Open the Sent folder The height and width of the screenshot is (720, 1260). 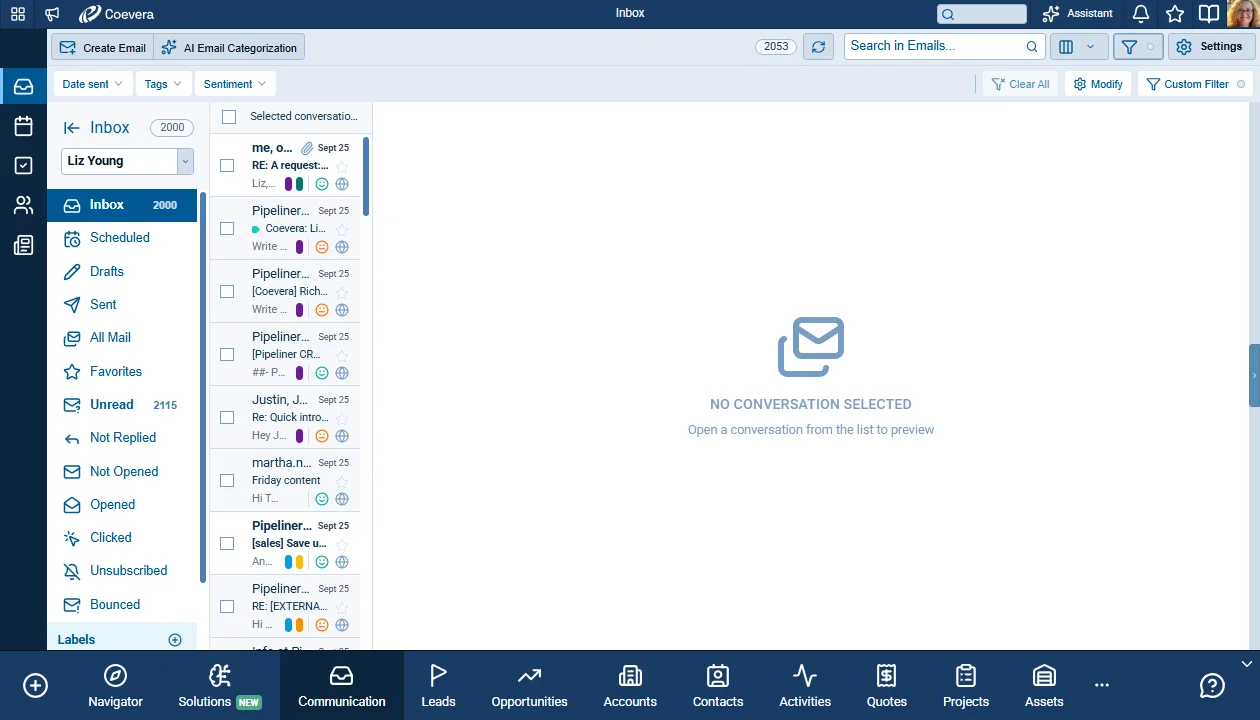[122, 305]
